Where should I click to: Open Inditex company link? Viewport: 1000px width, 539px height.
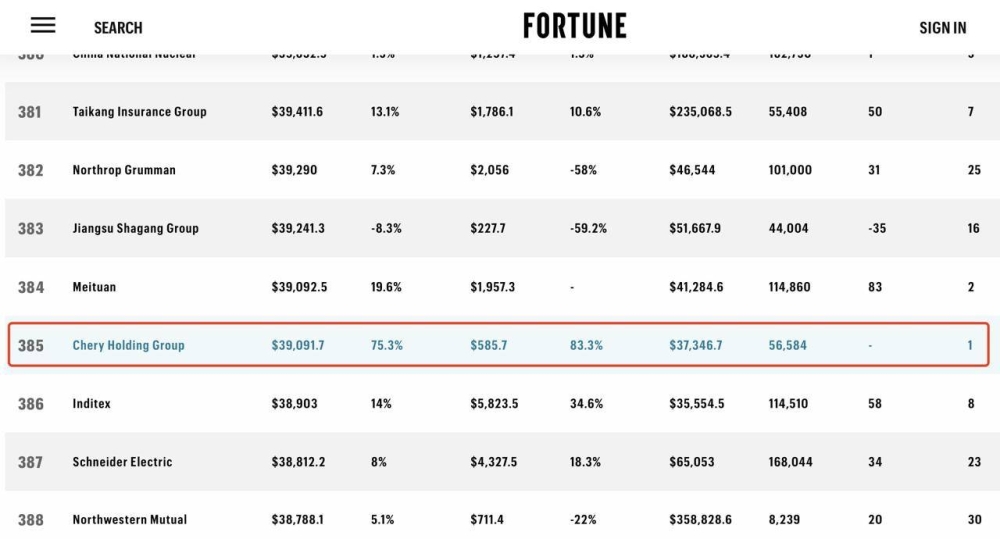tap(91, 404)
